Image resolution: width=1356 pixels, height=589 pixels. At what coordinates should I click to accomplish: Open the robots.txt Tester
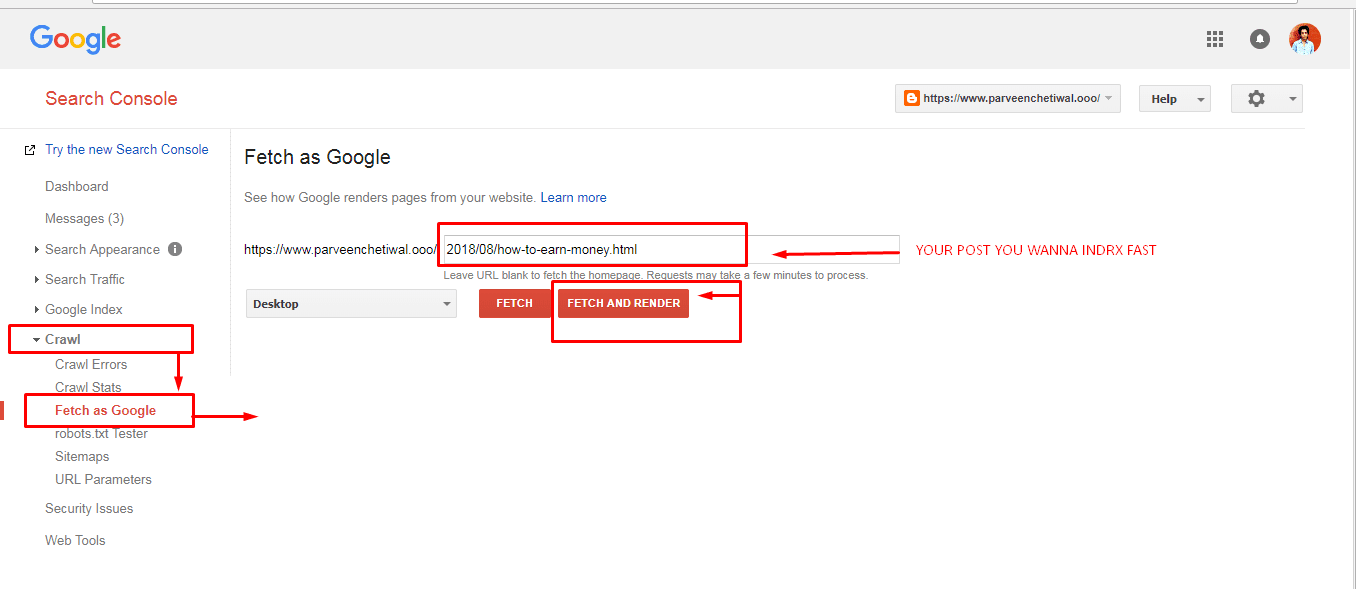pos(102,433)
